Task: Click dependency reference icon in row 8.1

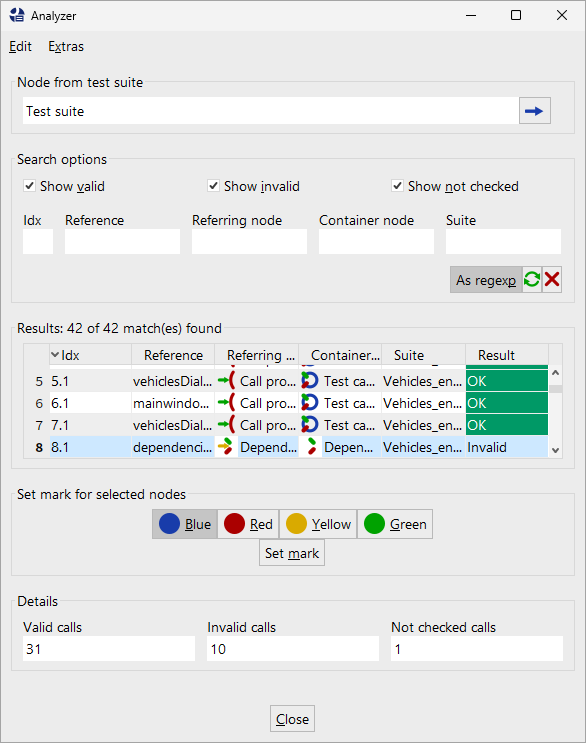Action: pyautogui.click(x=225, y=446)
